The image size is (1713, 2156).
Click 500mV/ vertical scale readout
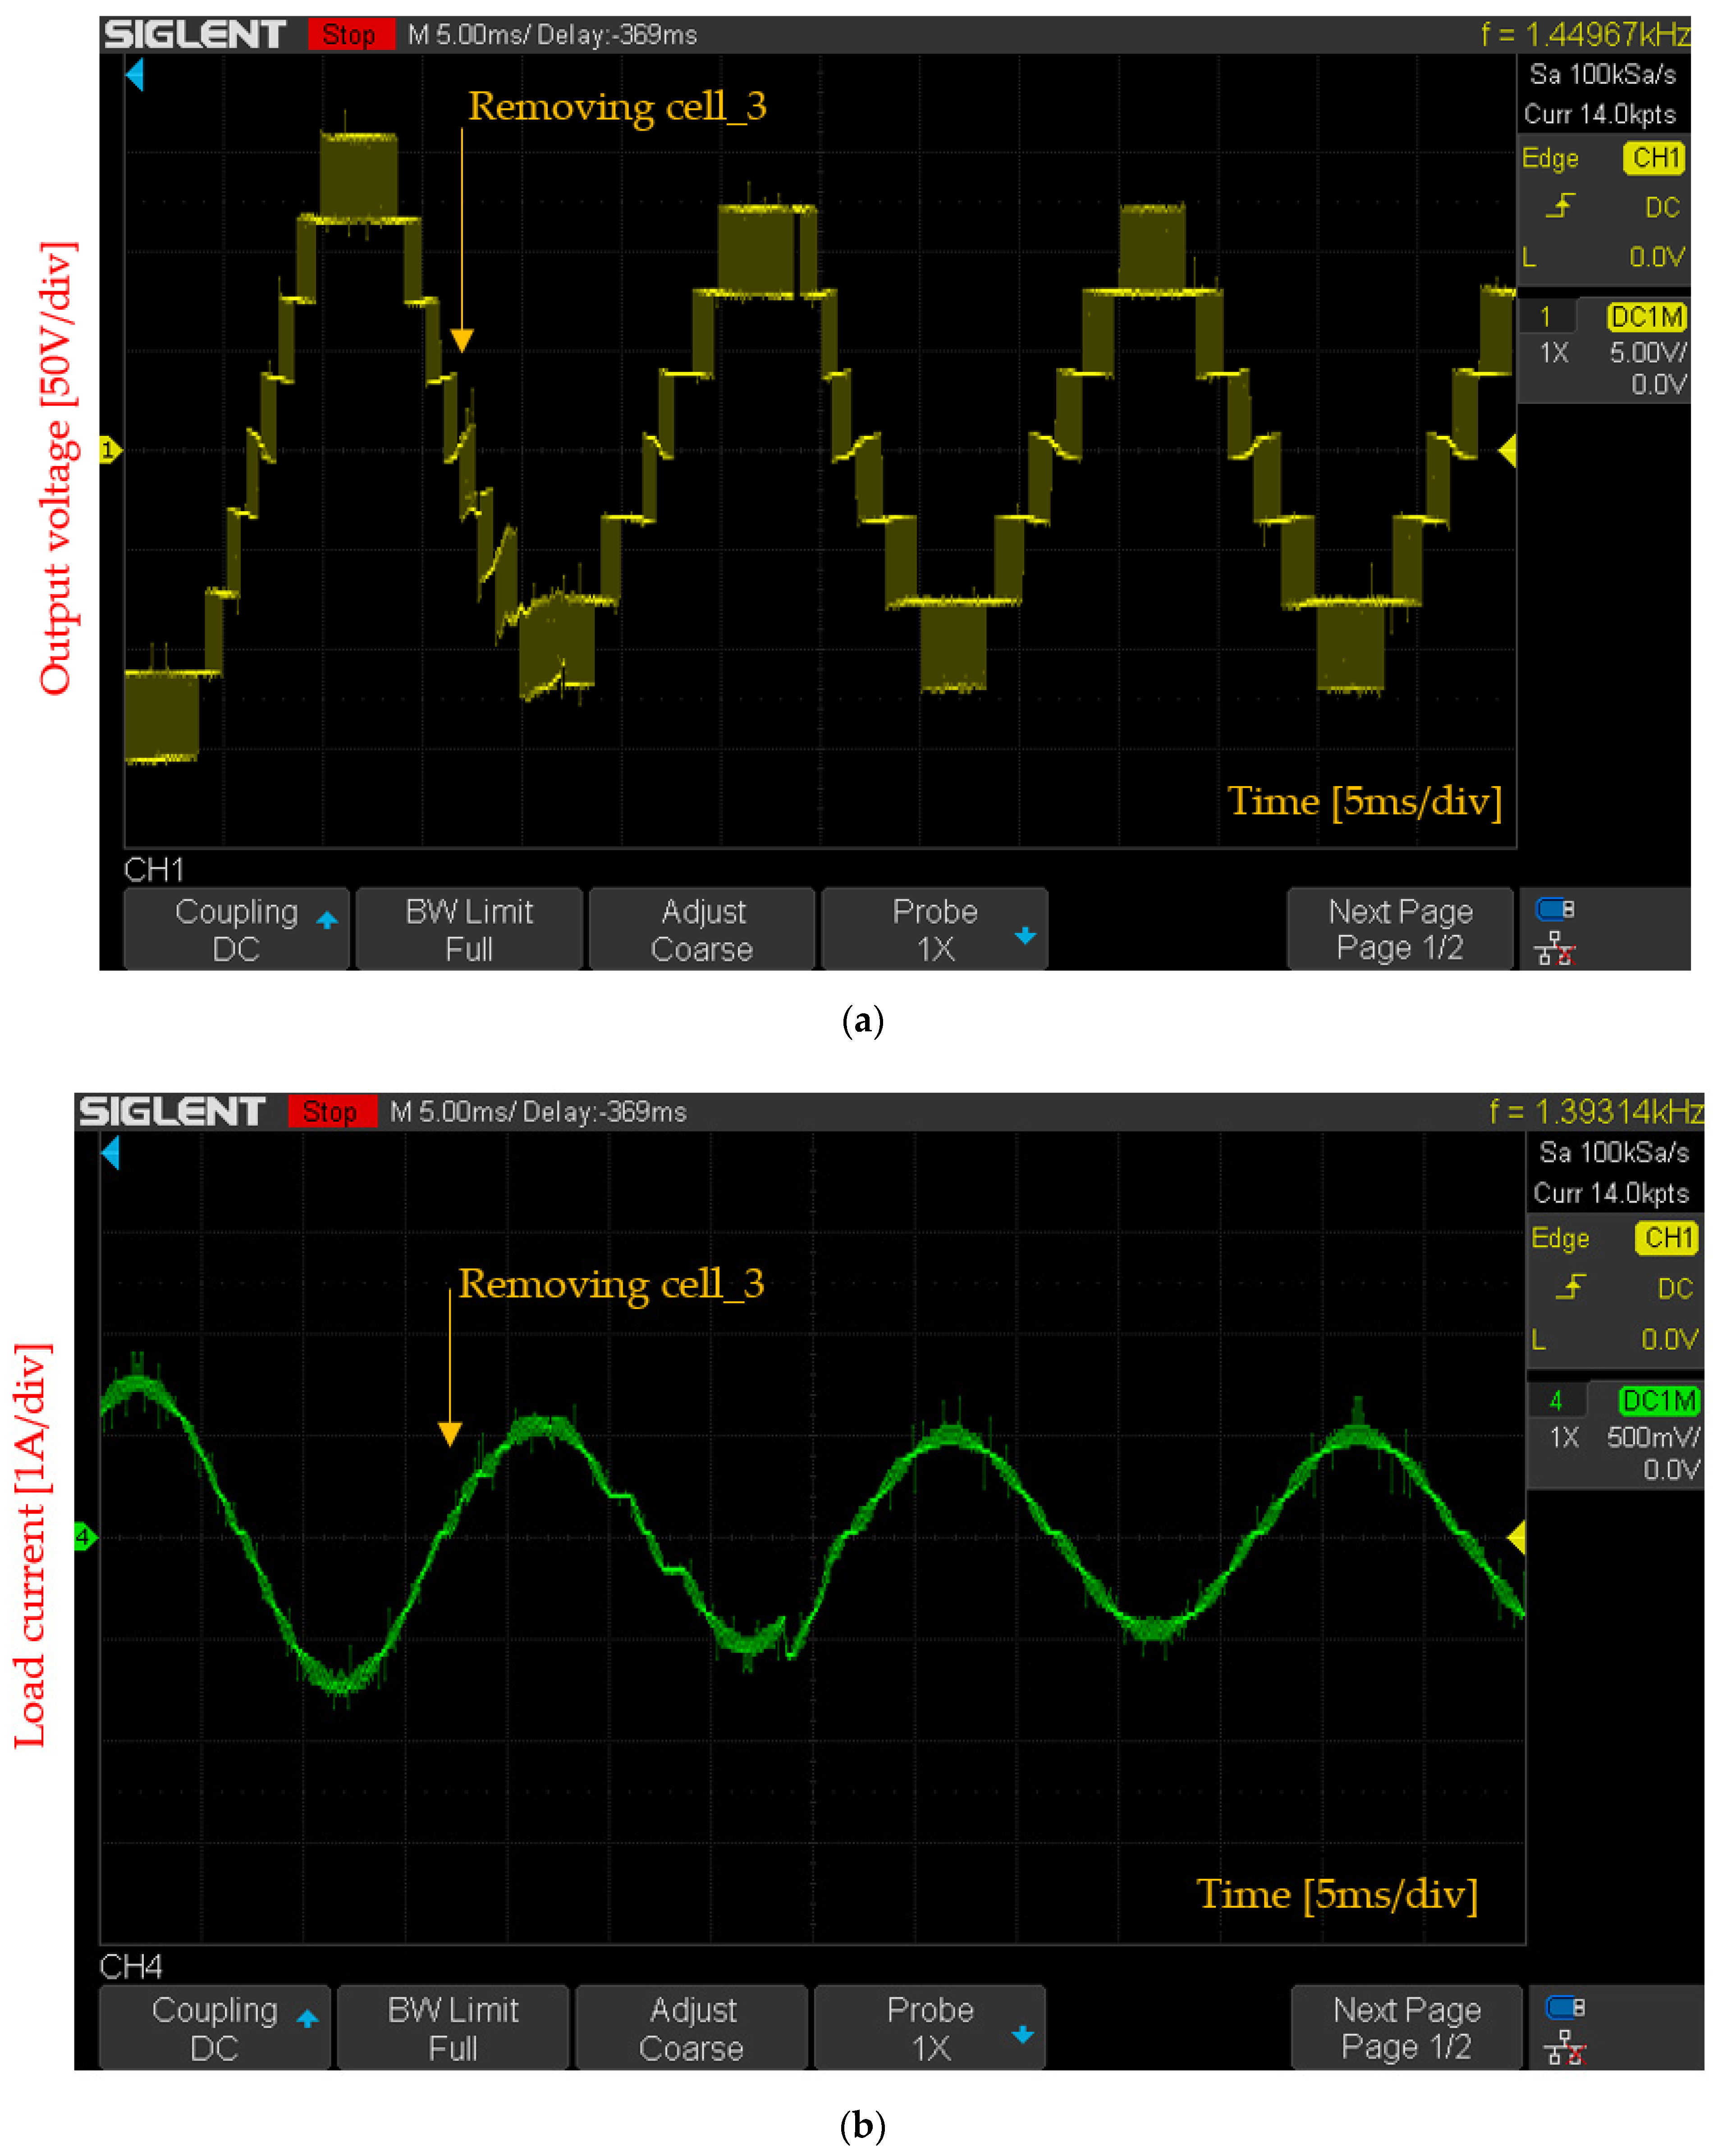[1653, 1438]
